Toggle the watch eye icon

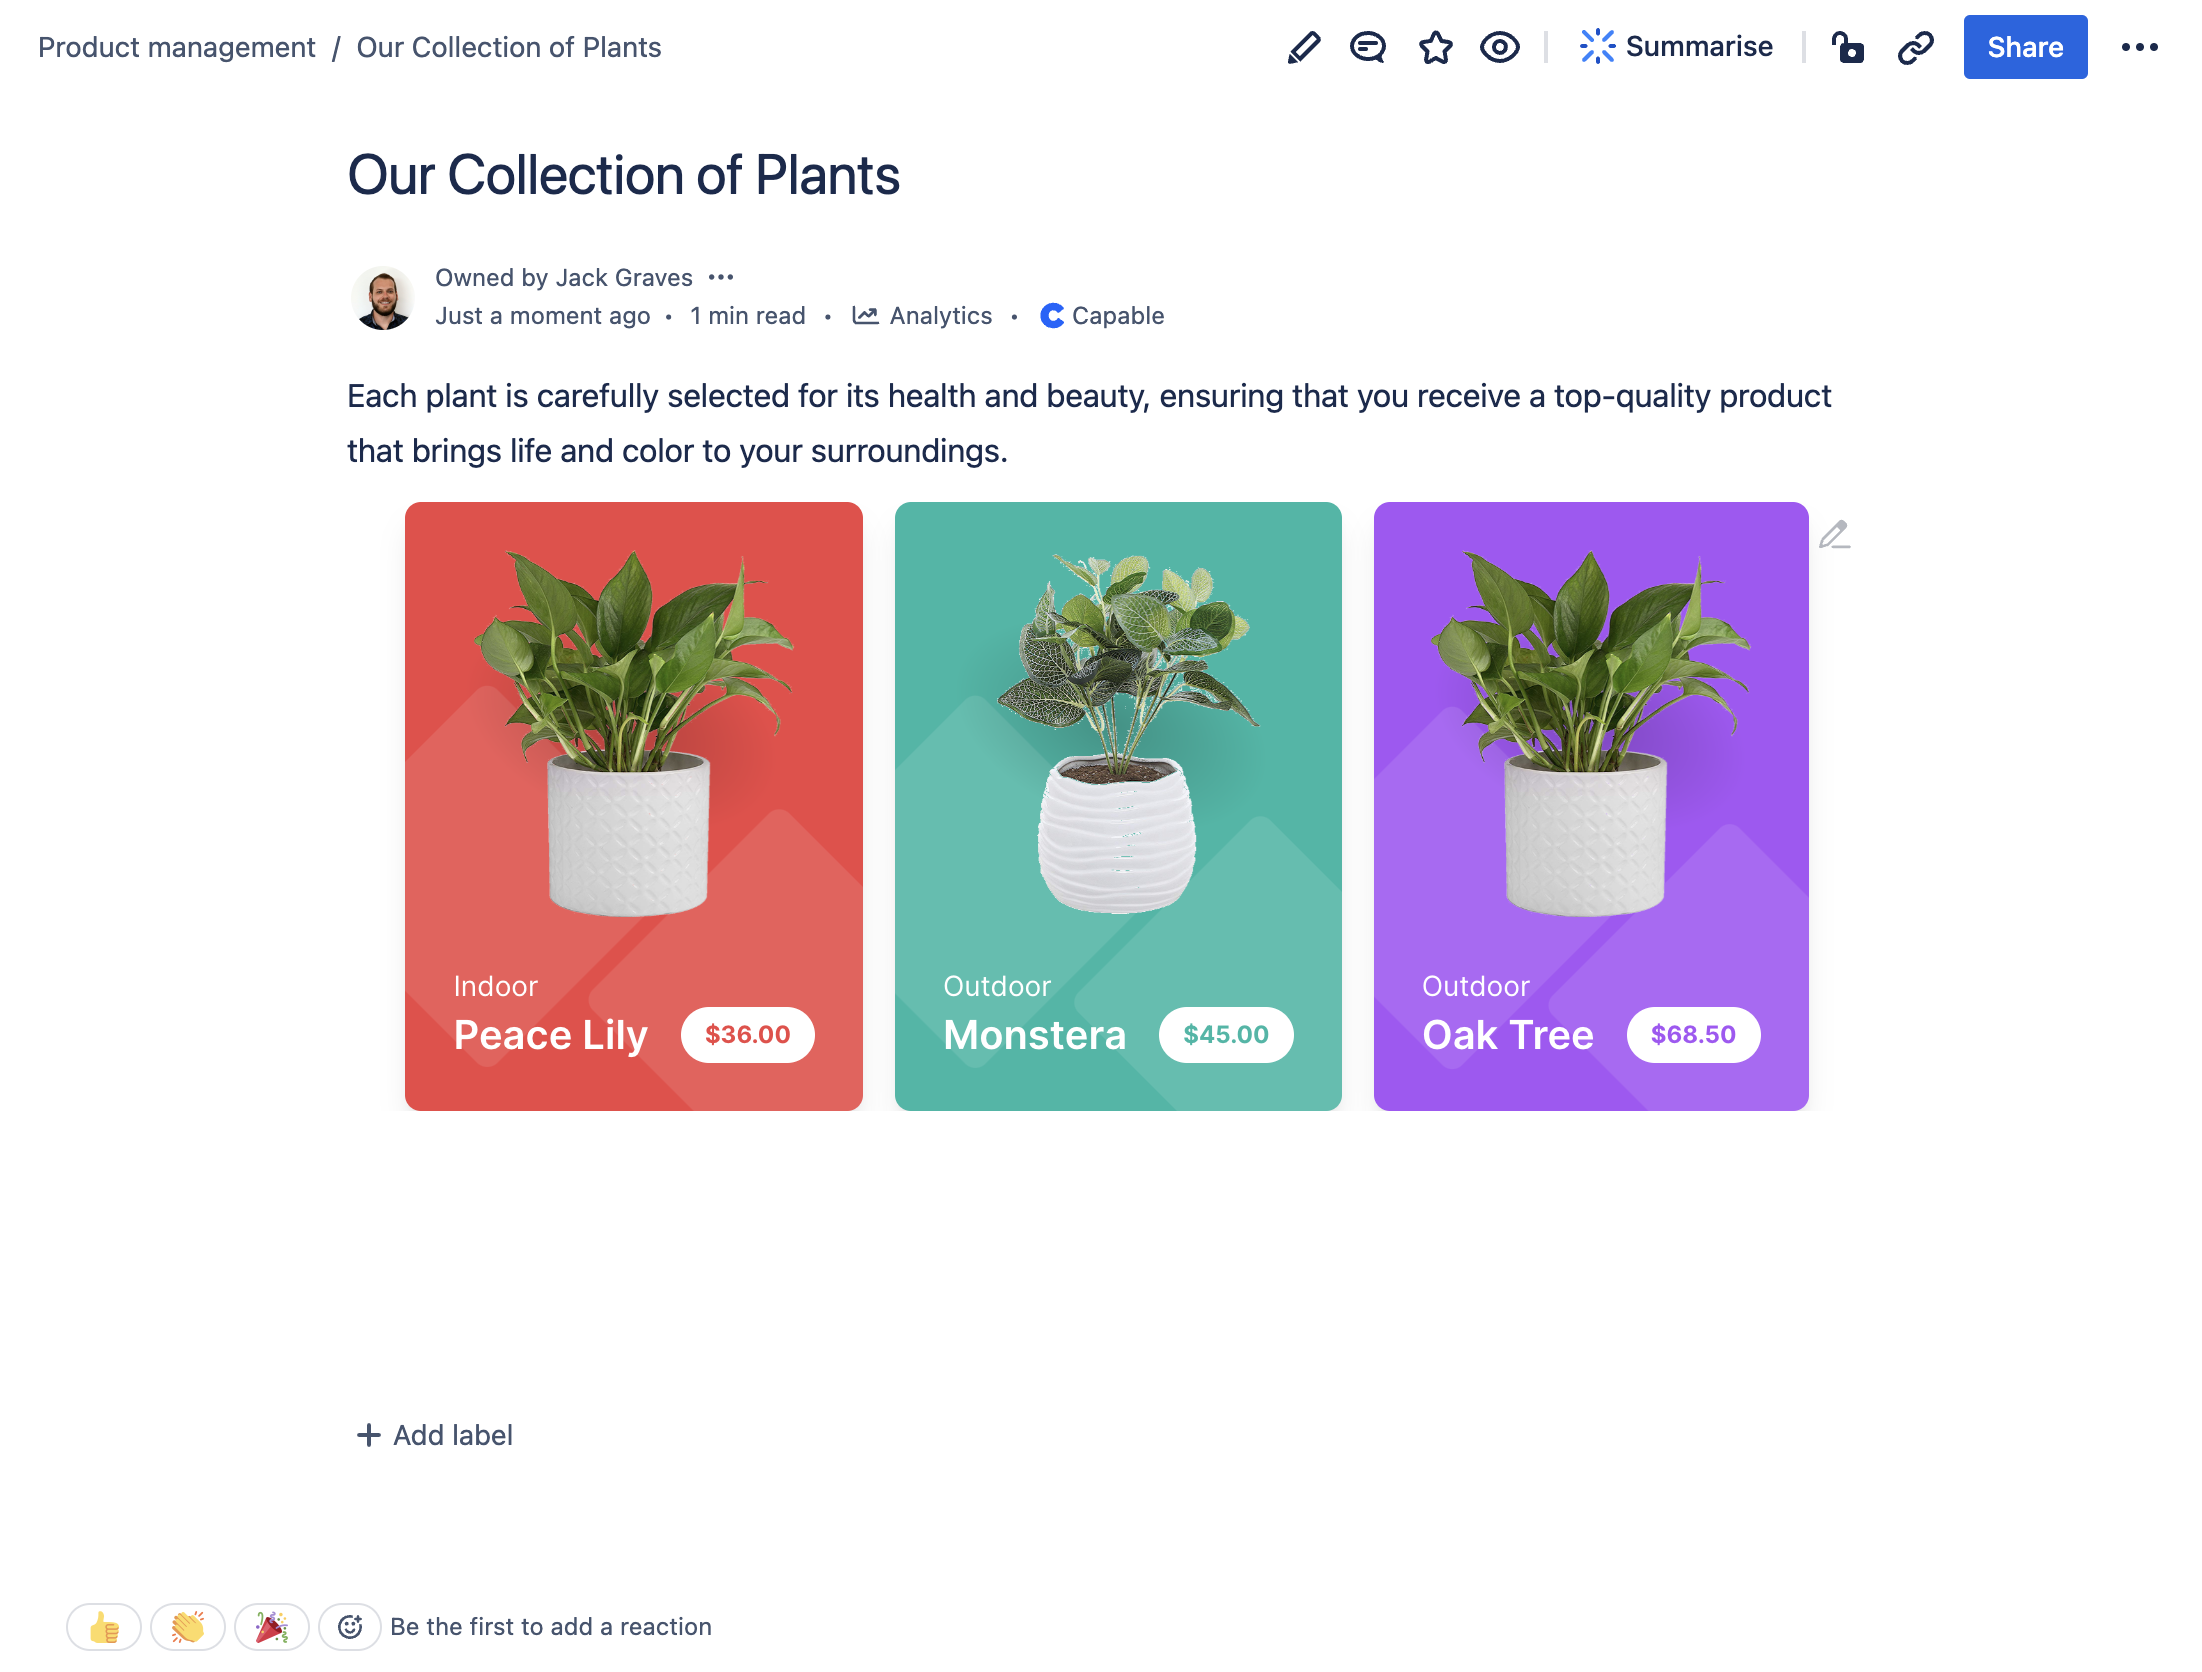click(x=1500, y=47)
